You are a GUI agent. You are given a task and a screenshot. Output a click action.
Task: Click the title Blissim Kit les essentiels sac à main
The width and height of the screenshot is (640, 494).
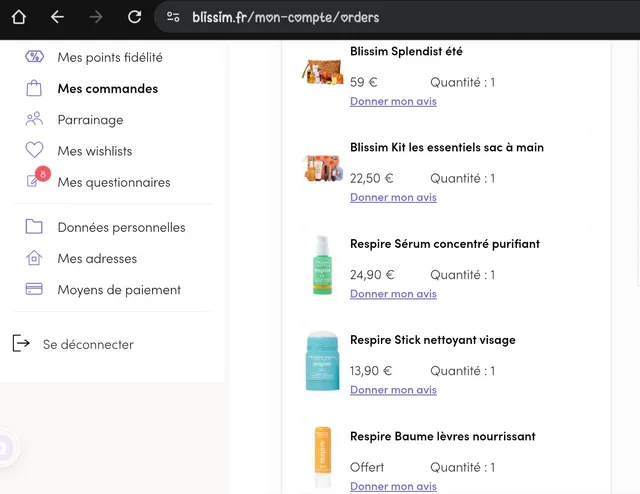(x=447, y=147)
